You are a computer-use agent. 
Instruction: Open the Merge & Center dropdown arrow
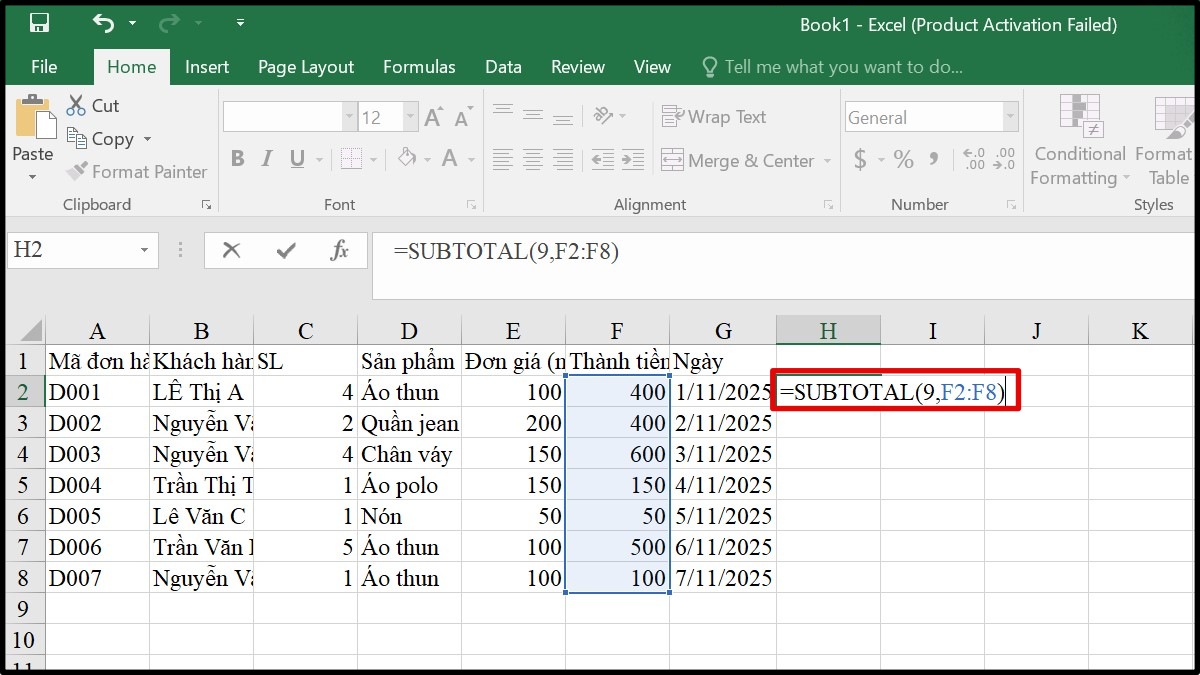click(x=828, y=160)
